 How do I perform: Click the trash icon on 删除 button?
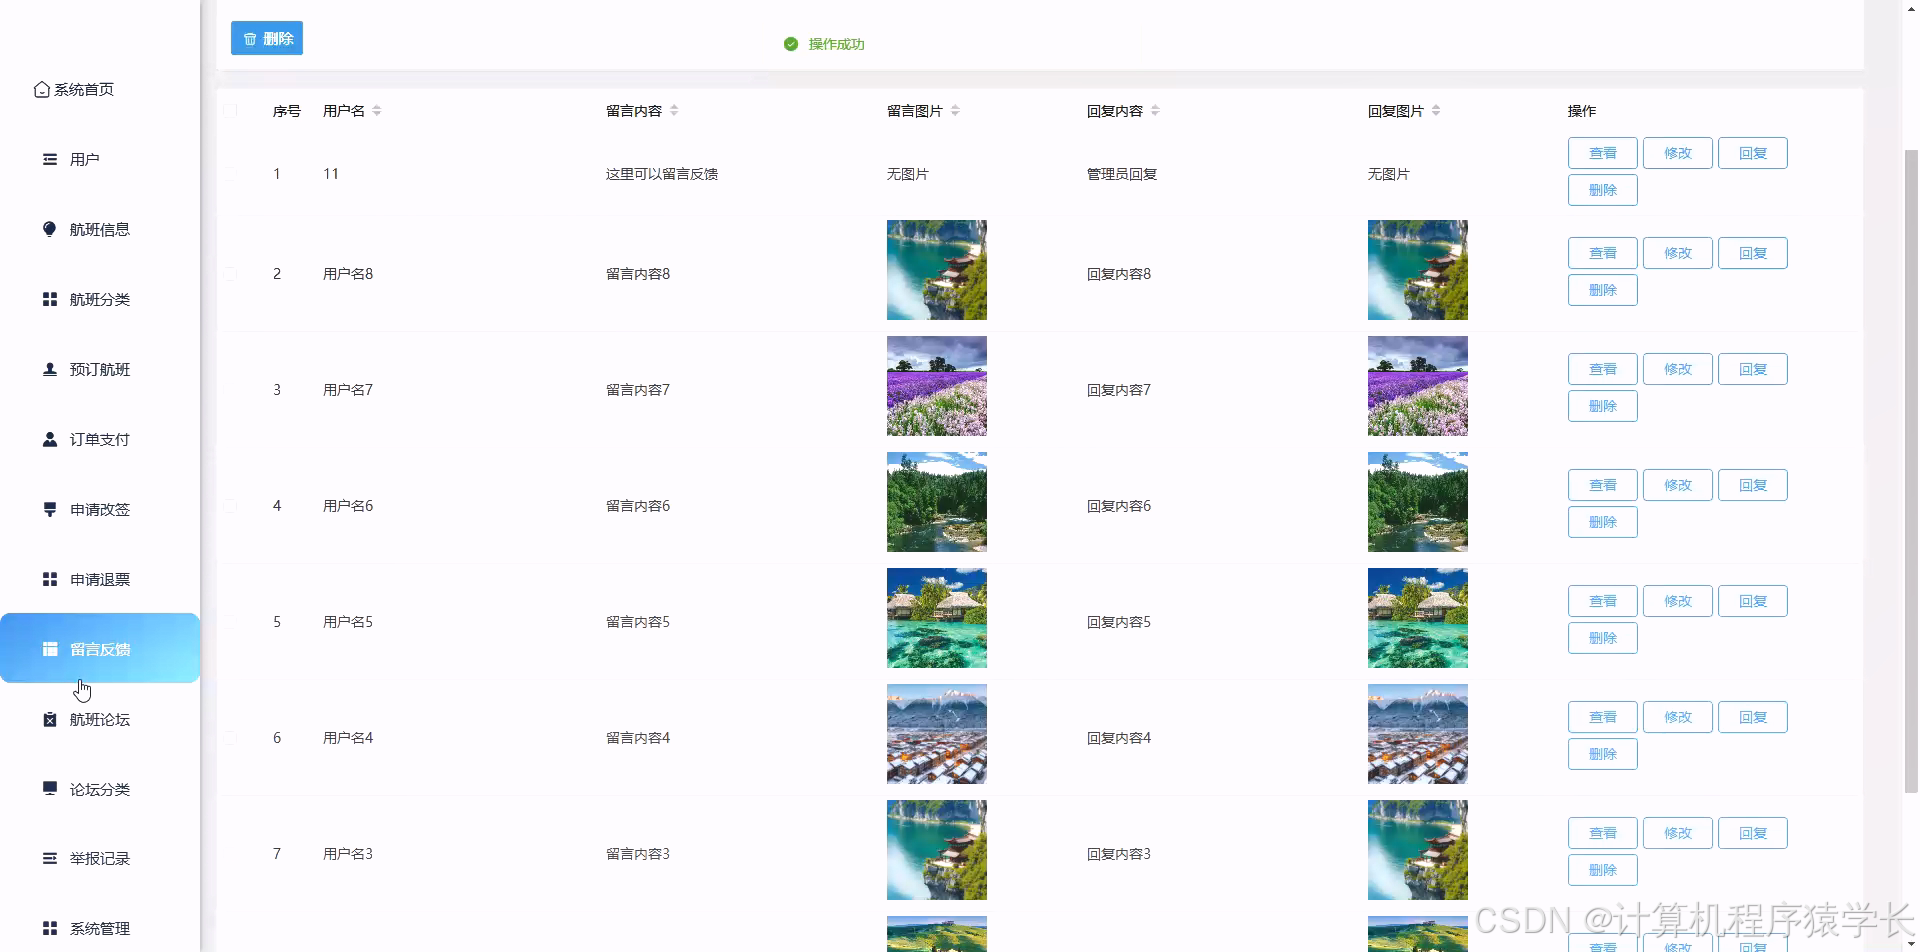250,38
